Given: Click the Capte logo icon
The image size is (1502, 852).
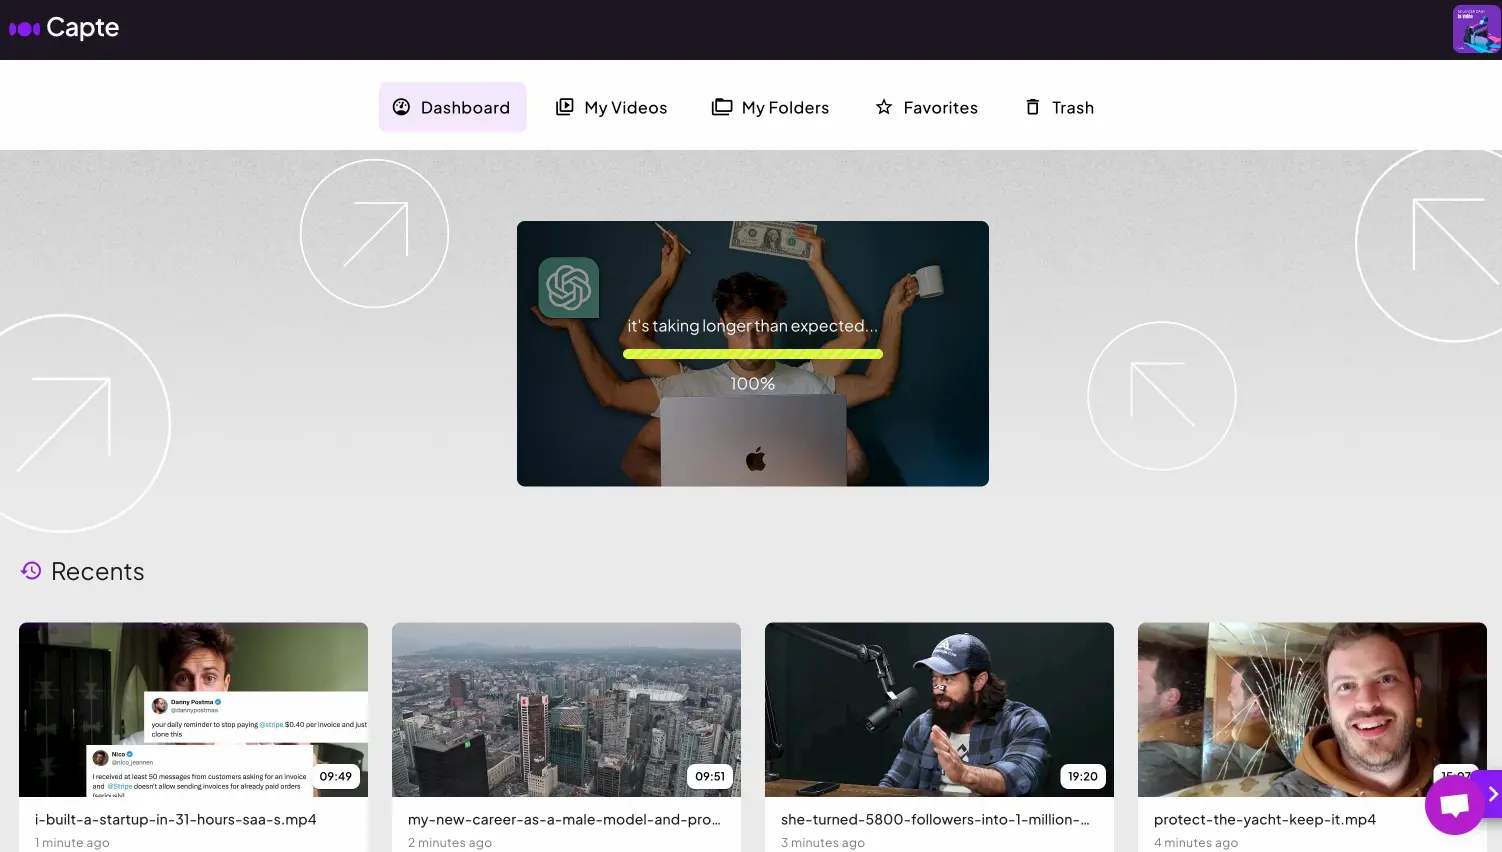Looking at the screenshot, I should (x=22, y=29).
